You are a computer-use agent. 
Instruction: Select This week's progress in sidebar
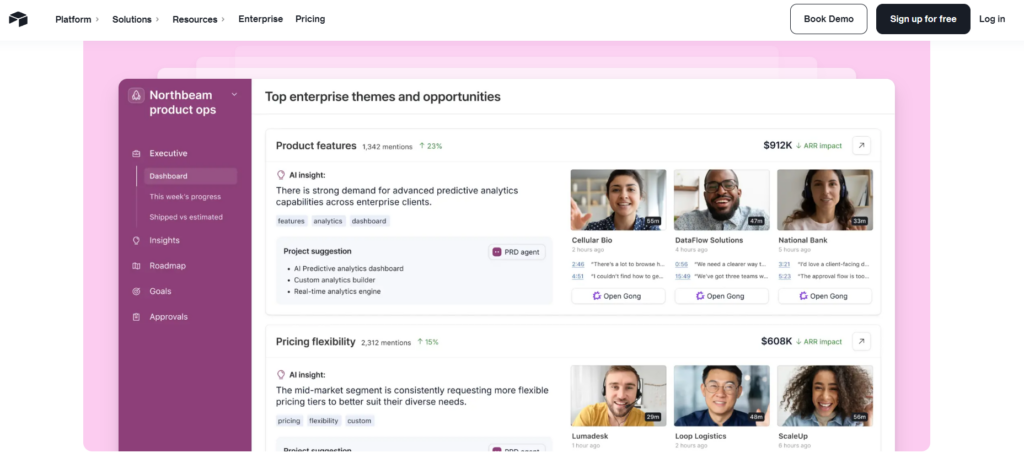tap(186, 197)
